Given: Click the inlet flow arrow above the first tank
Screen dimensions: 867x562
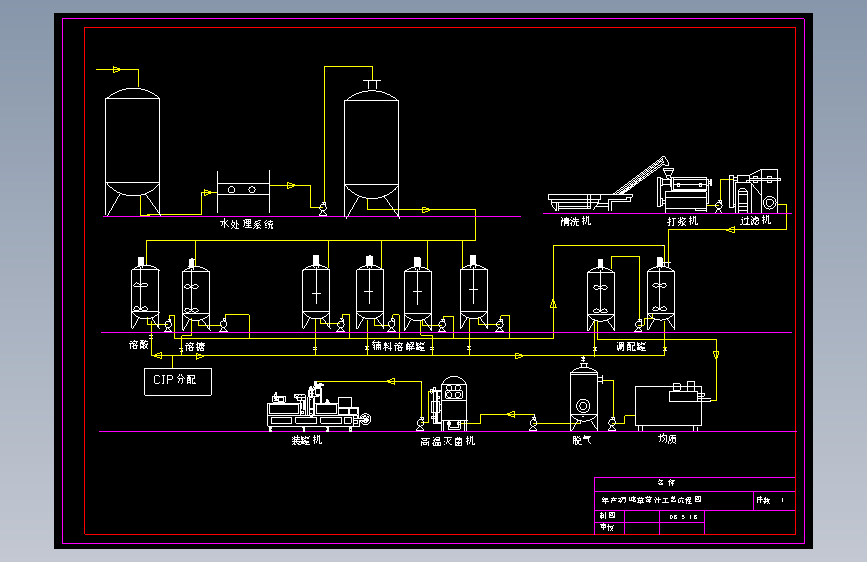Looking at the screenshot, I should pos(117,70).
